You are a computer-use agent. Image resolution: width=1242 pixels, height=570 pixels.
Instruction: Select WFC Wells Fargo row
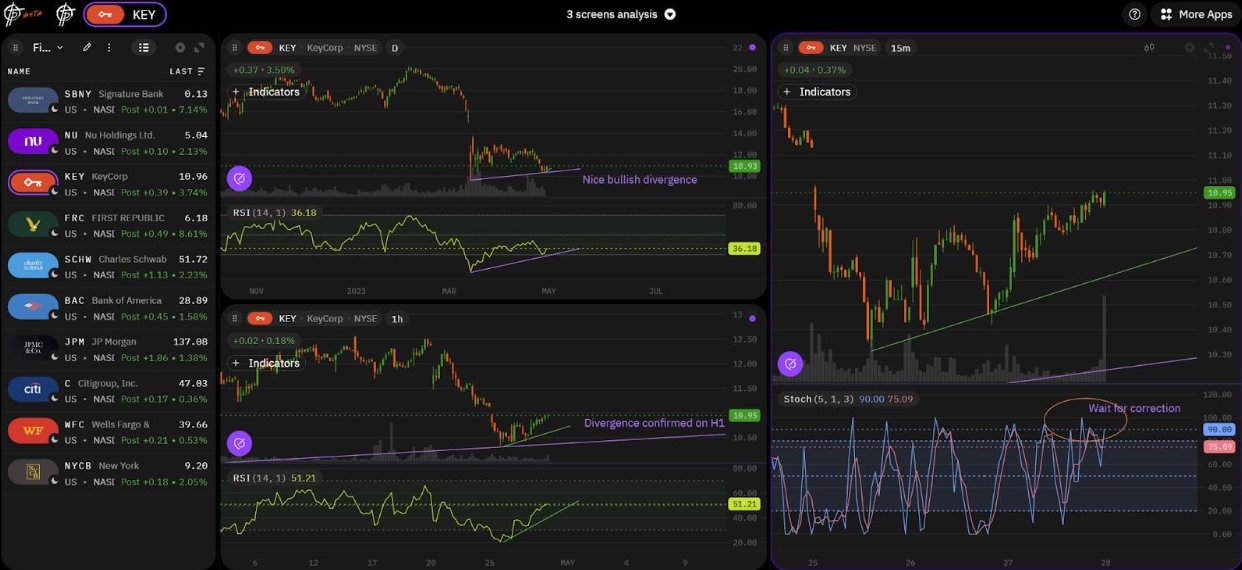point(108,430)
